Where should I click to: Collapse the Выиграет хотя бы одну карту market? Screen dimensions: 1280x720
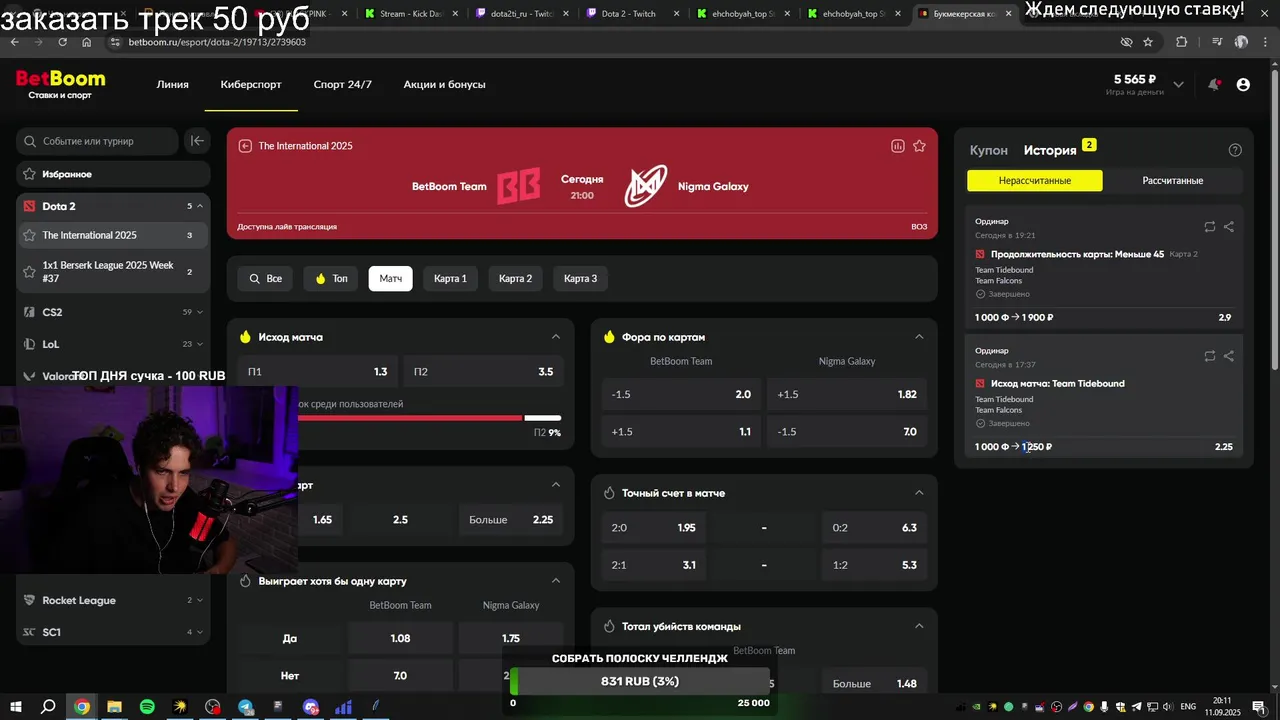tap(556, 581)
